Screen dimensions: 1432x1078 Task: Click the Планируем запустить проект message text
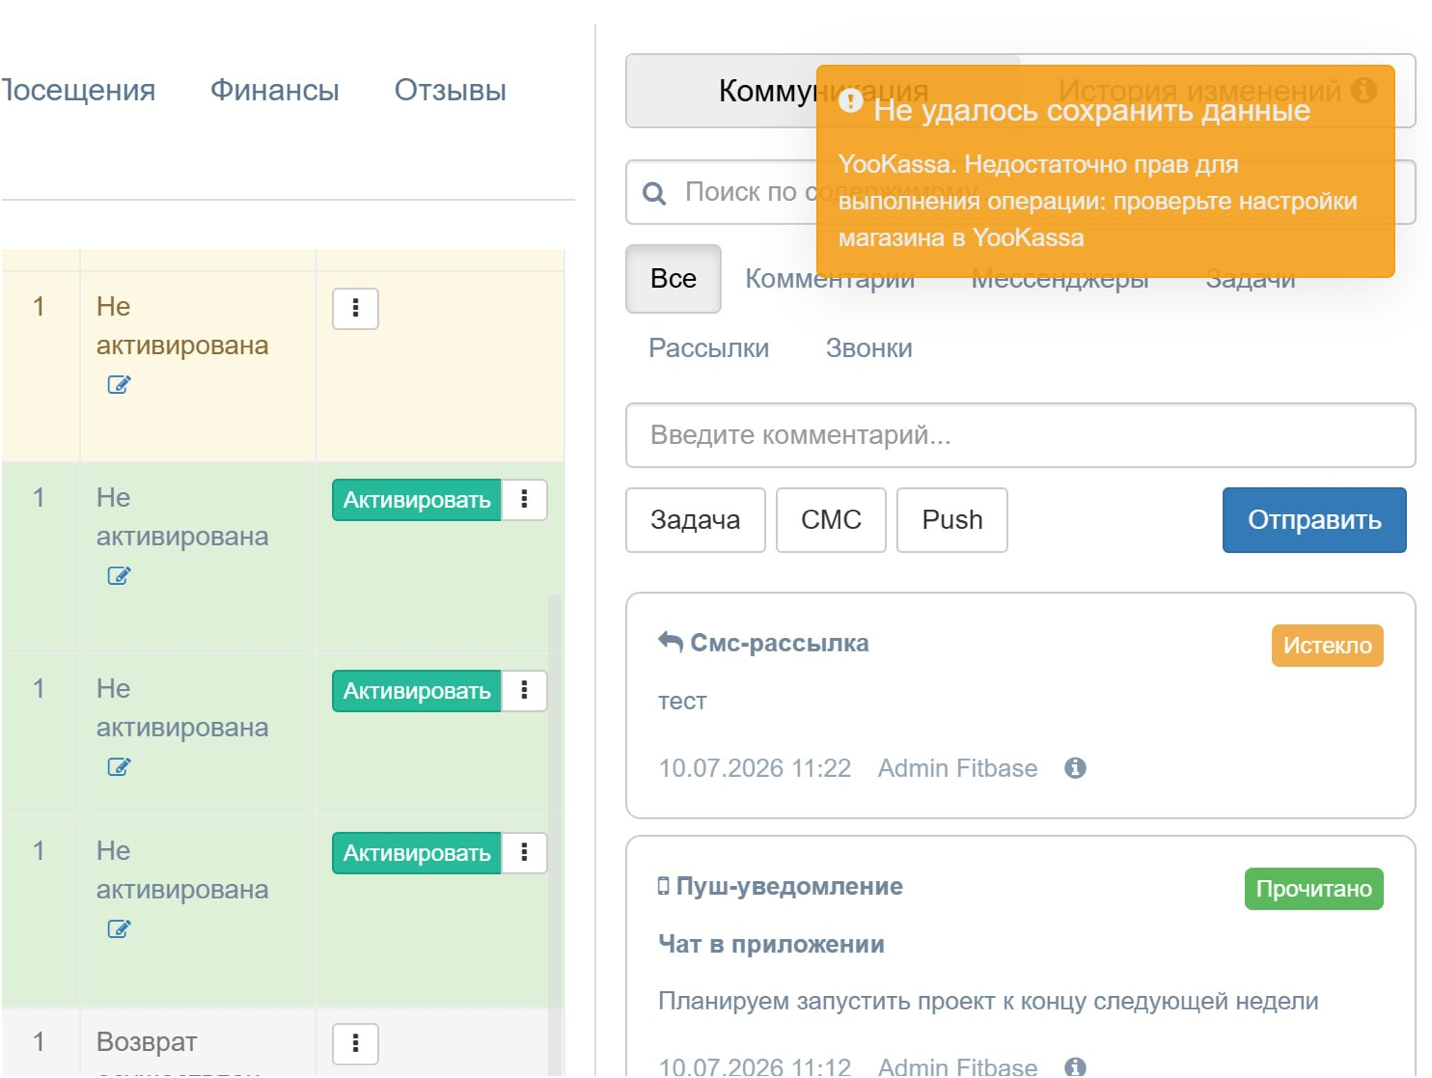(x=988, y=1001)
